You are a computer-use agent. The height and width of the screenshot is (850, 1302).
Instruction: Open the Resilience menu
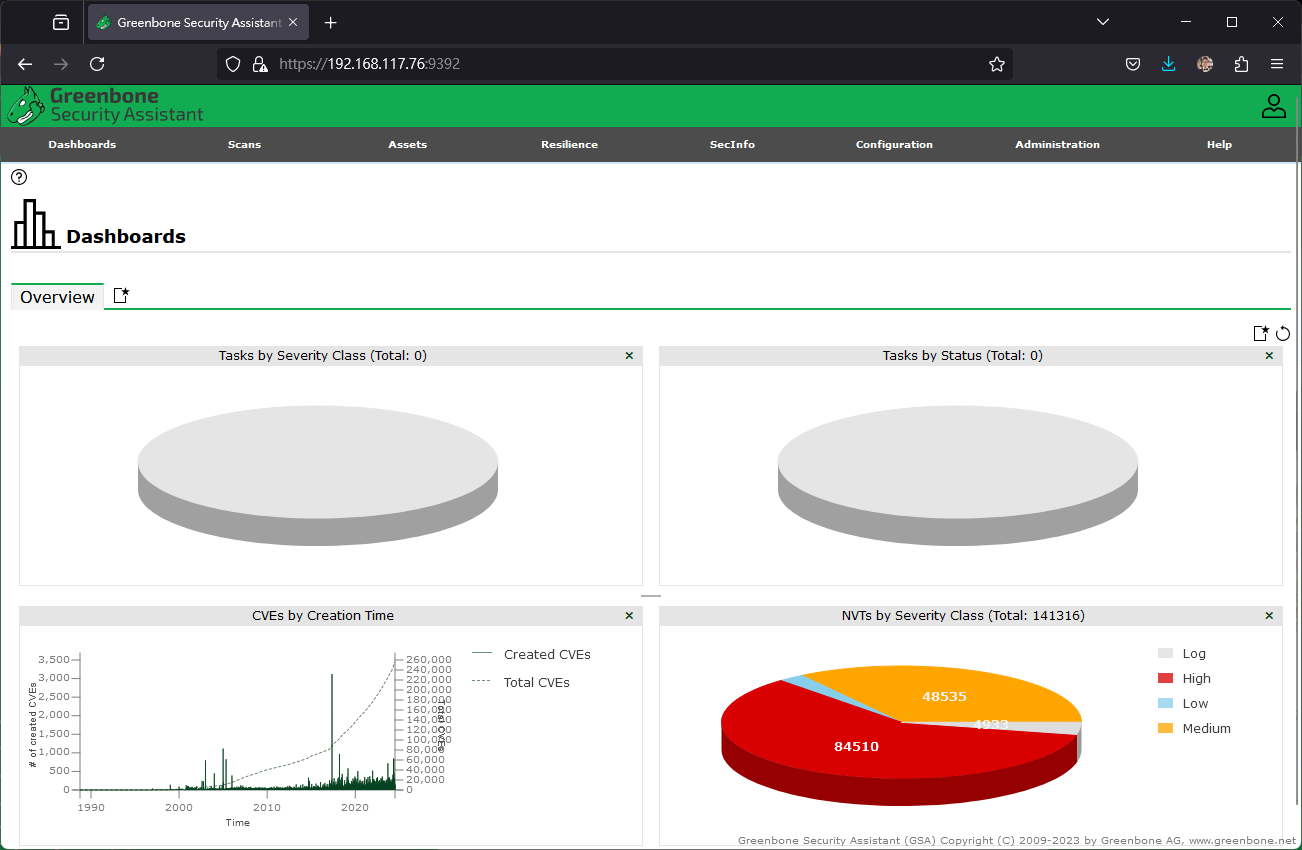pyautogui.click(x=570, y=144)
